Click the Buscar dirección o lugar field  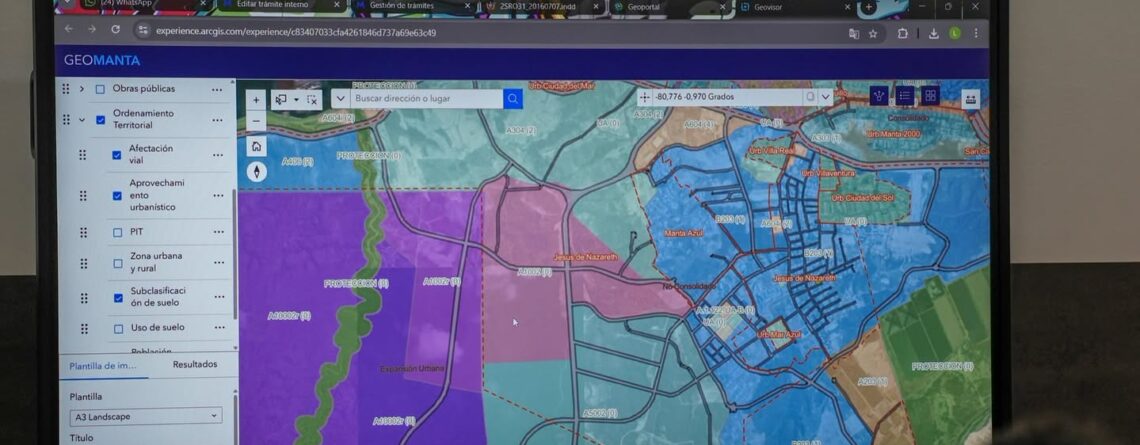pyautogui.click(x=427, y=98)
